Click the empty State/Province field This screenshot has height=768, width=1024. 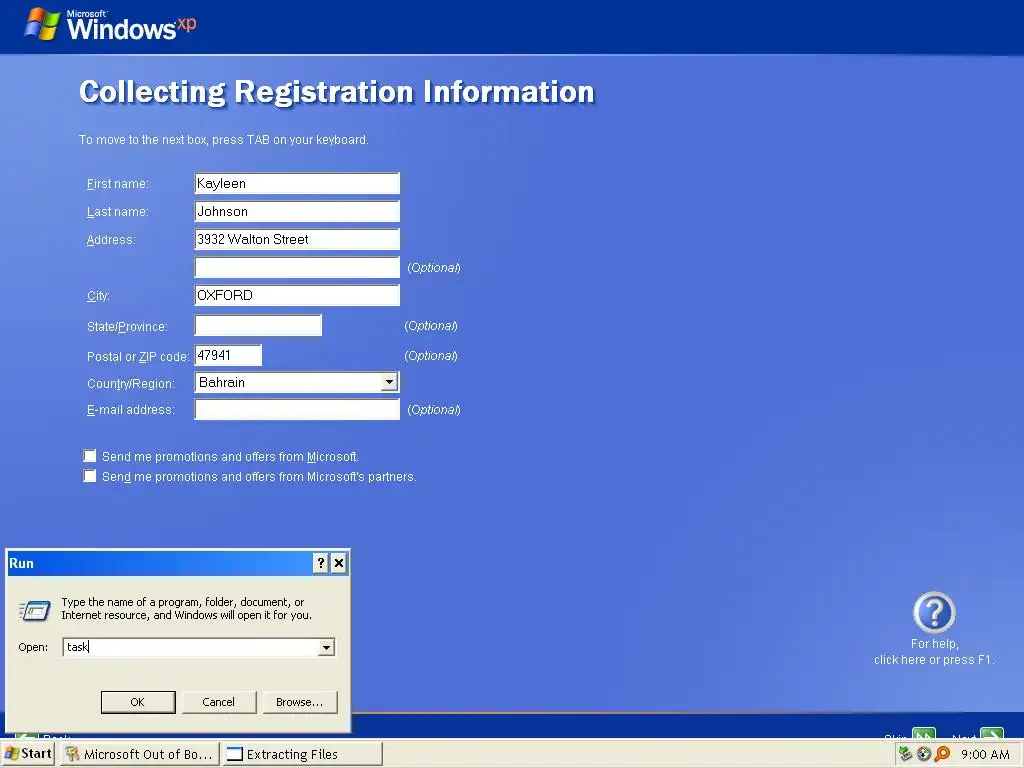258,325
